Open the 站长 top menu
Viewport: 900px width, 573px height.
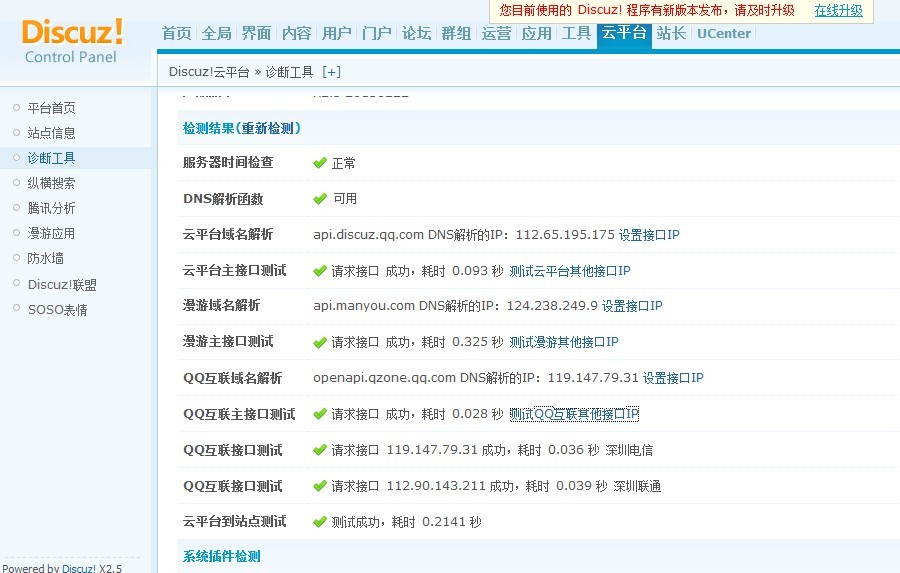point(671,33)
